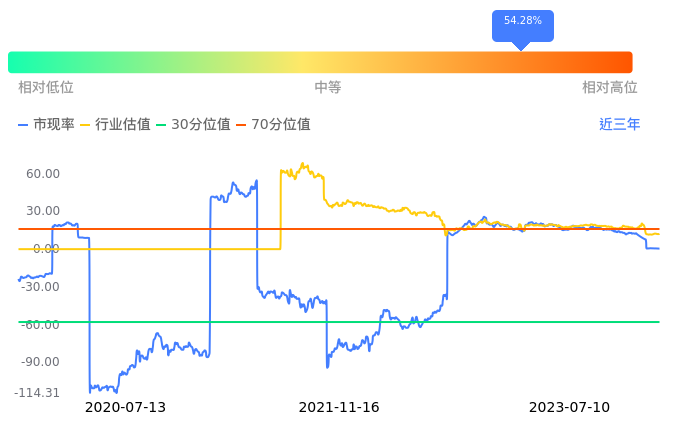Select the 相对高位 label
Viewport: 686px width, 442px height.
pyautogui.click(x=610, y=88)
